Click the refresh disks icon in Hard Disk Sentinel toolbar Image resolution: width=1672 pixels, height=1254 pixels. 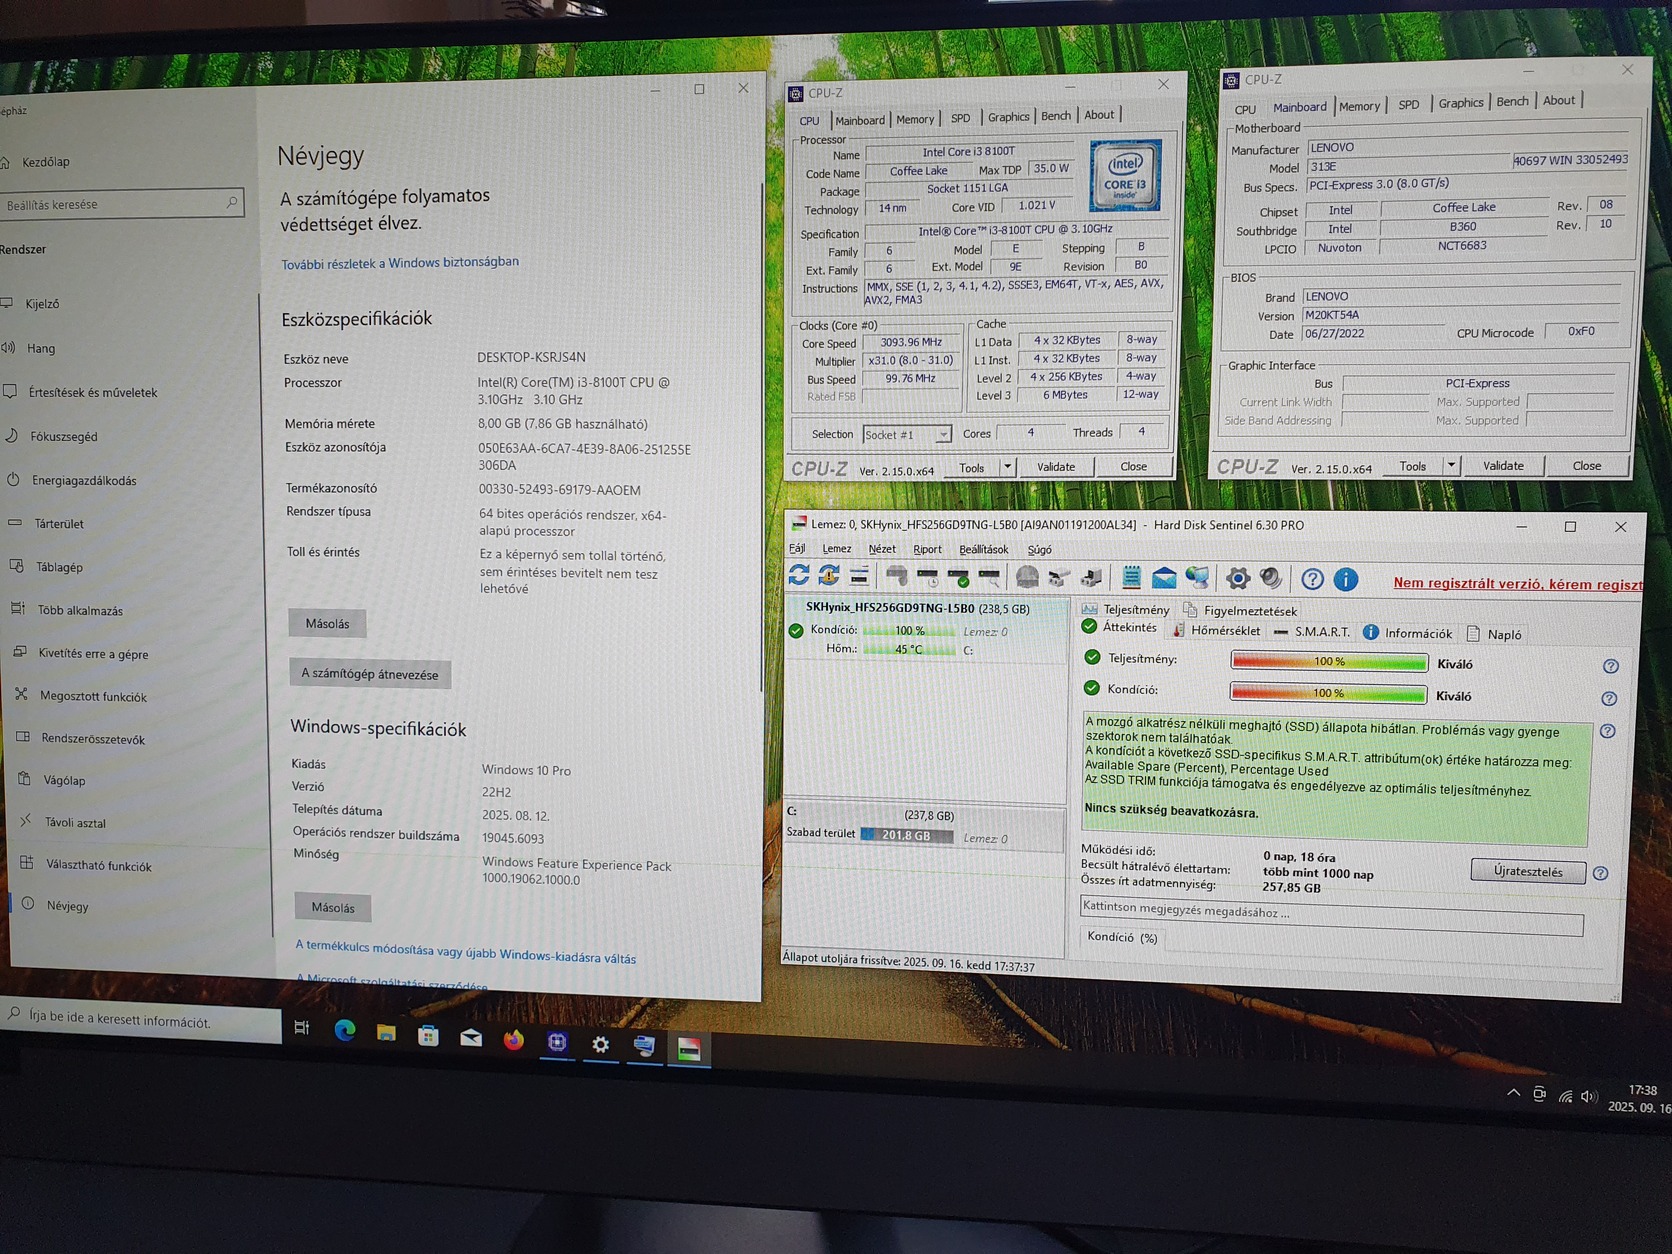click(799, 575)
